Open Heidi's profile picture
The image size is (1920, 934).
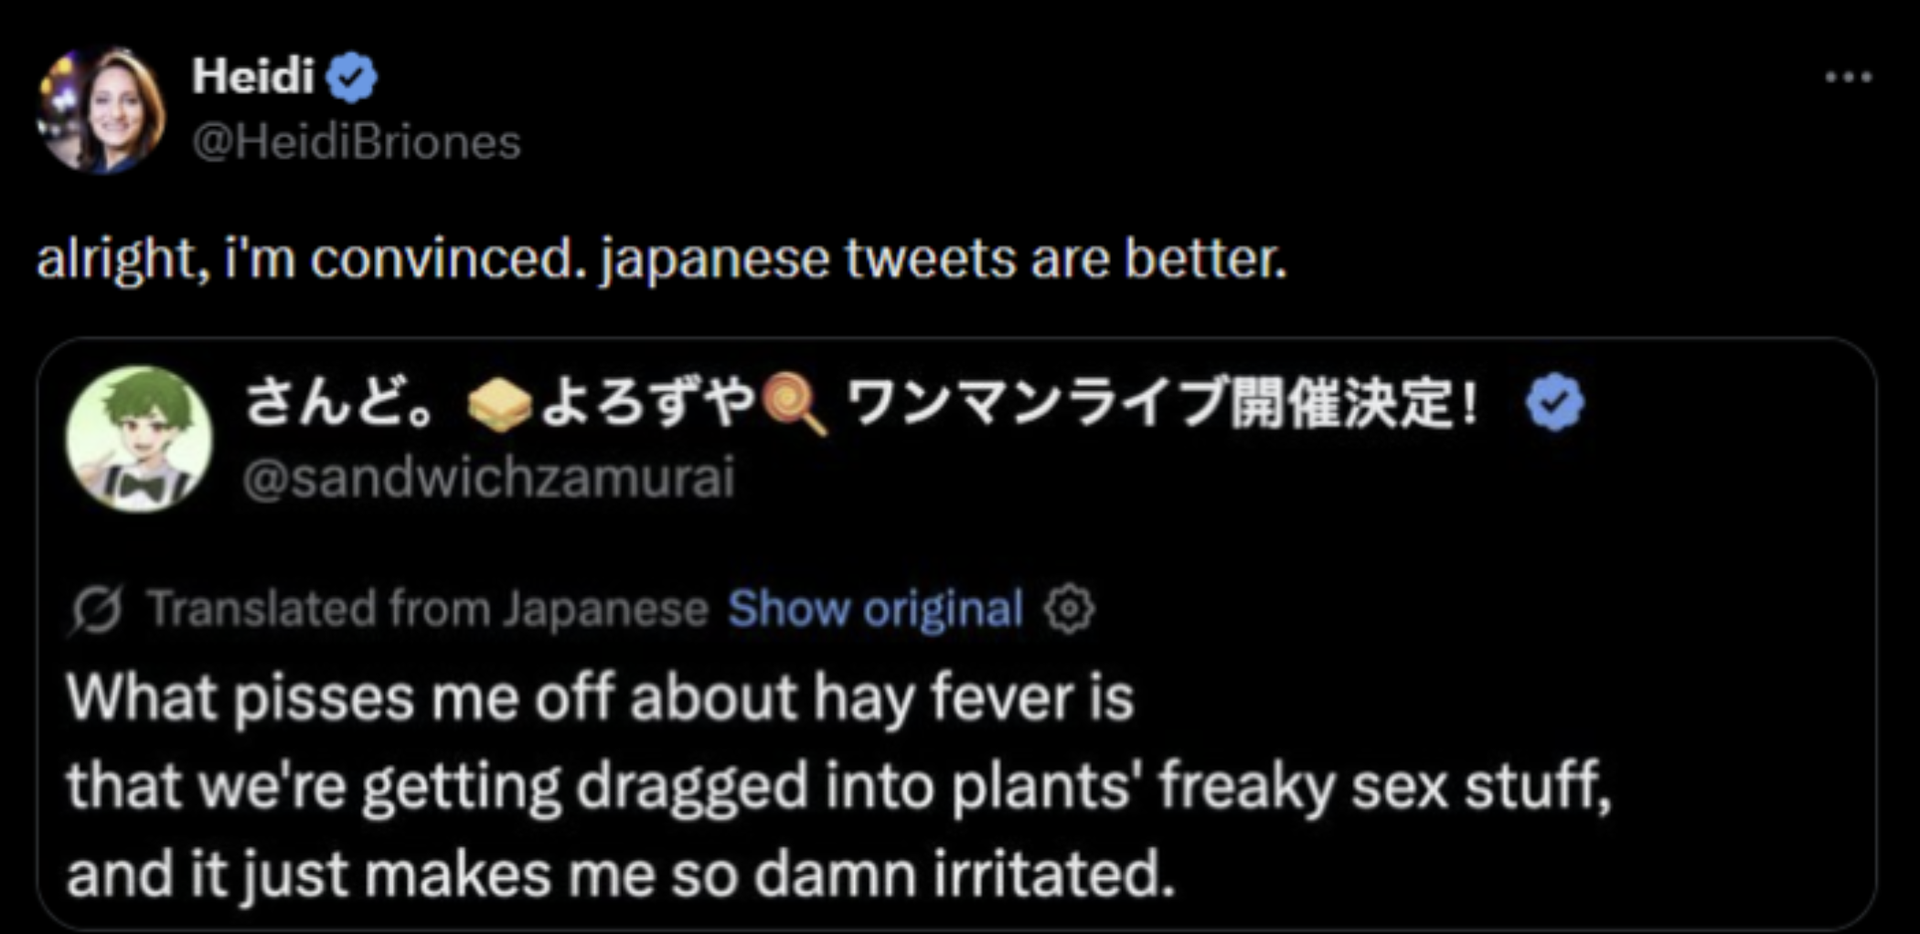(x=101, y=110)
